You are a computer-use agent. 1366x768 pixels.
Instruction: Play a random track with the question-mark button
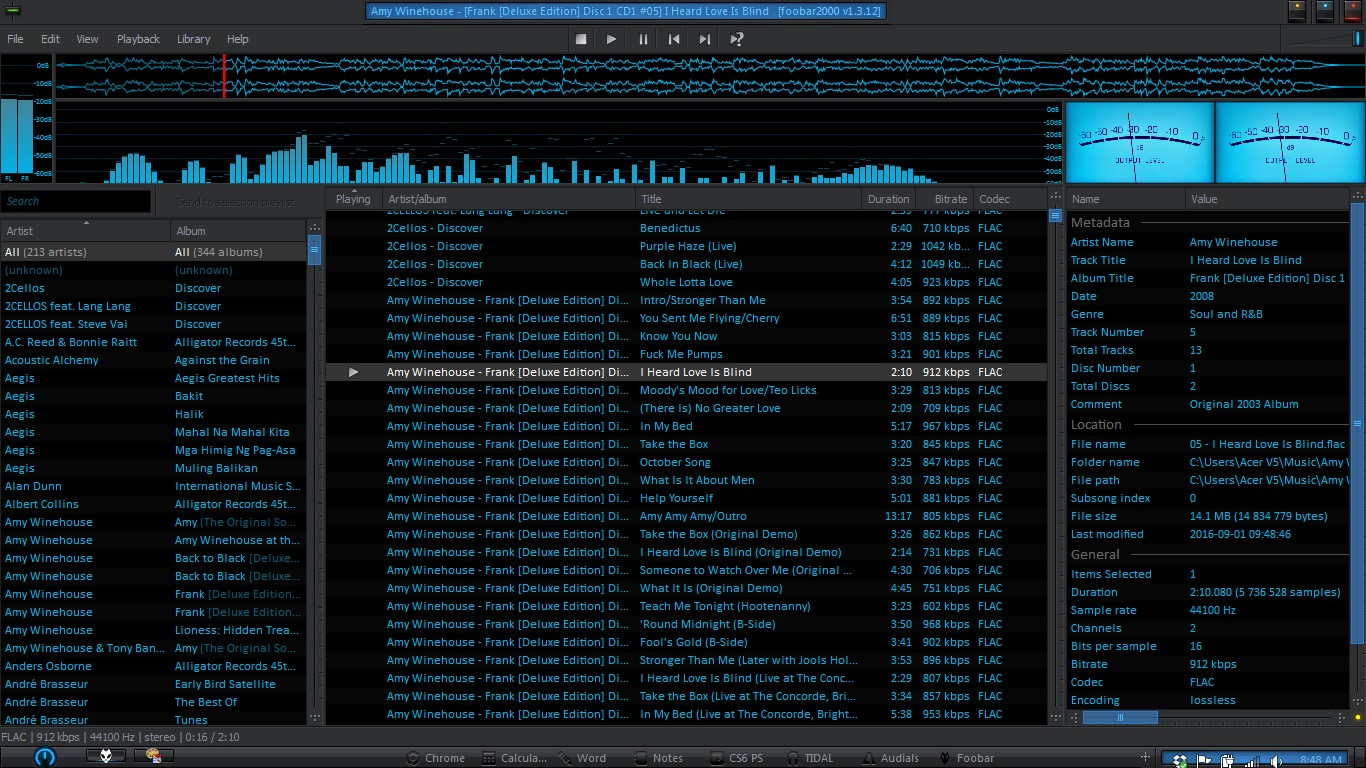[x=737, y=39]
